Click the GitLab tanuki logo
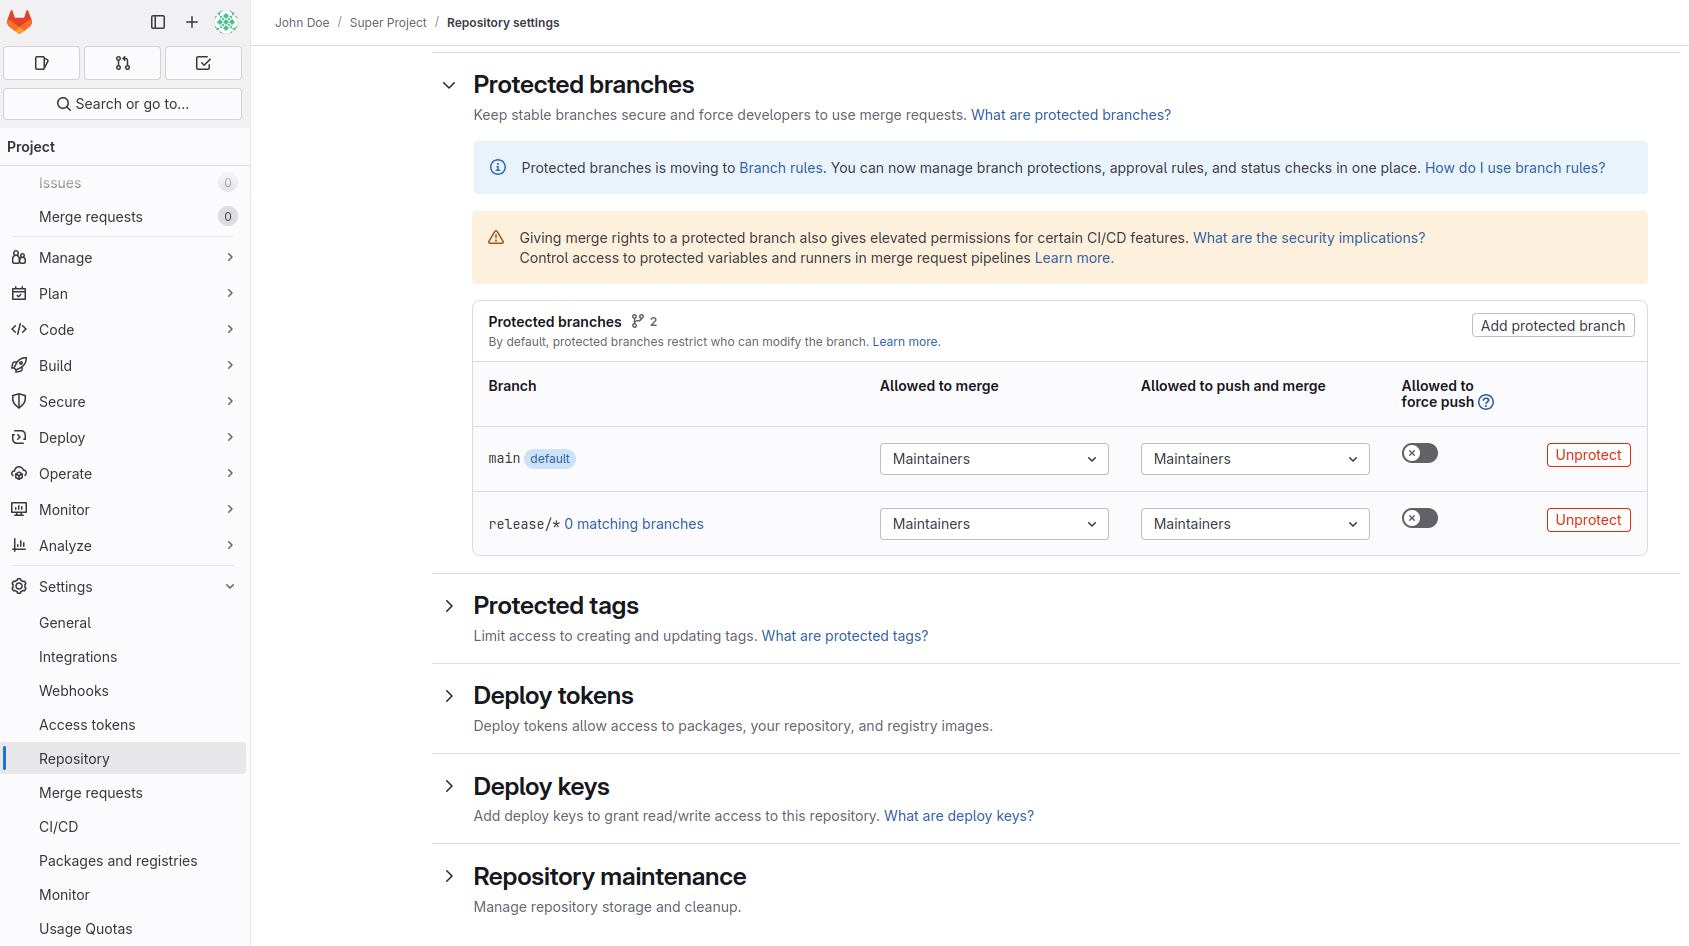Screen dimensions: 1689x946 click(x=19, y=21)
